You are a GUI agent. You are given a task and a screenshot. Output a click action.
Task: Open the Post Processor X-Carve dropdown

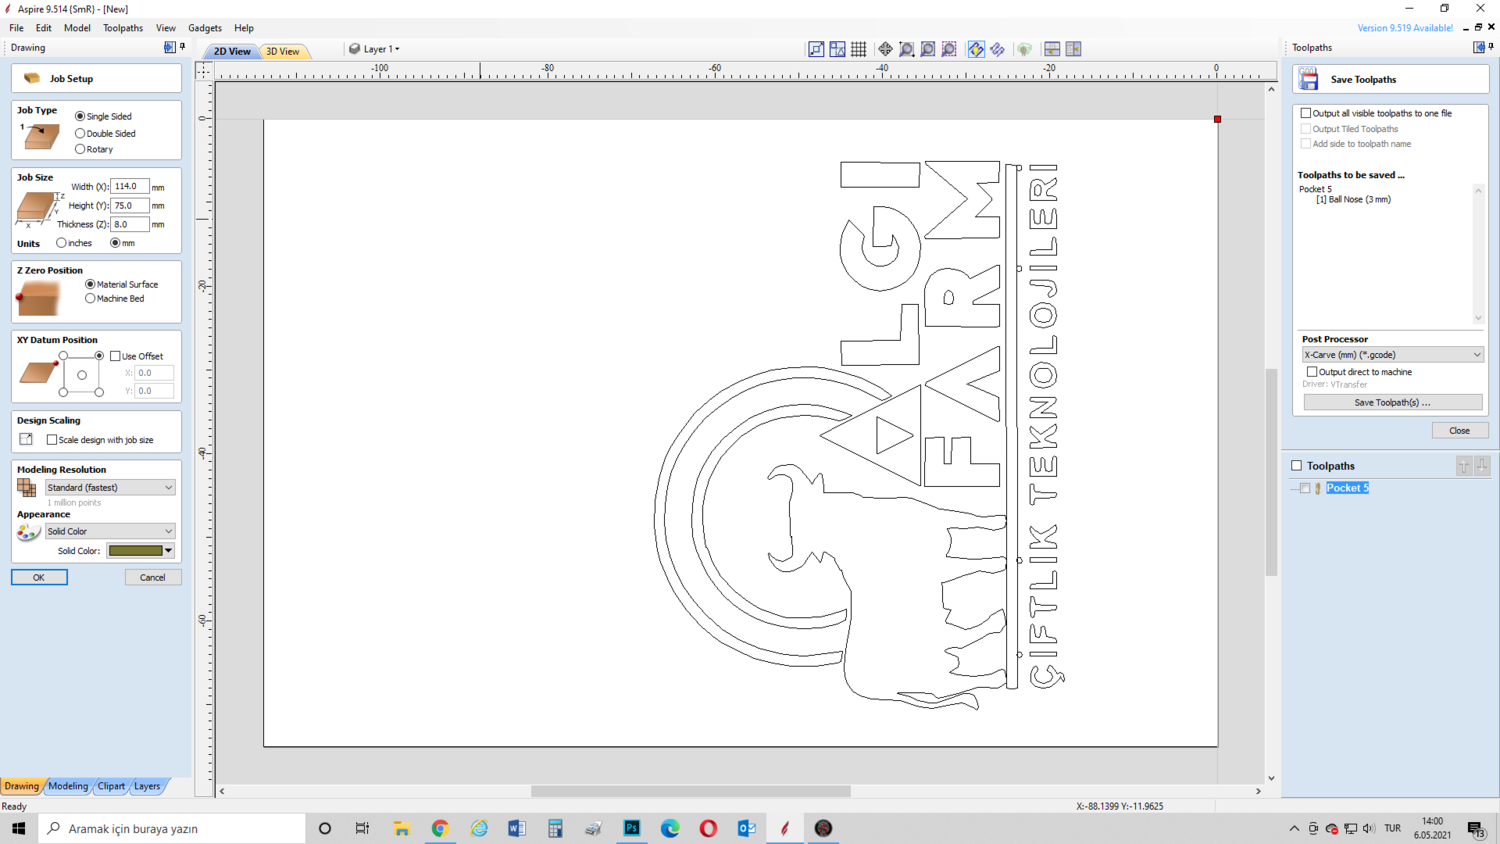pos(1393,355)
